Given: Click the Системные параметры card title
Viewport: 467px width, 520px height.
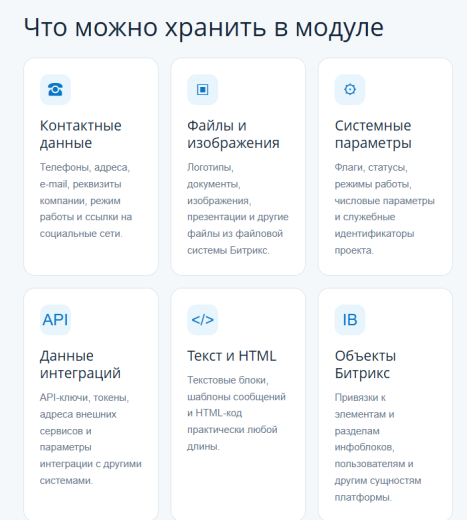Looking at the screenshot, I should (373, 134).
